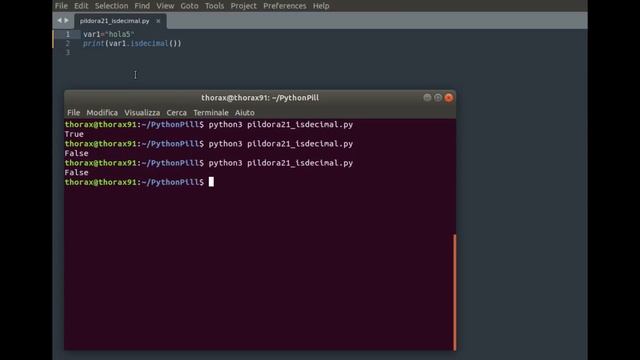Click line number 3 in the gutter
Image resolution: width=640 pixels, height=360 pixels.
[68, 52]
